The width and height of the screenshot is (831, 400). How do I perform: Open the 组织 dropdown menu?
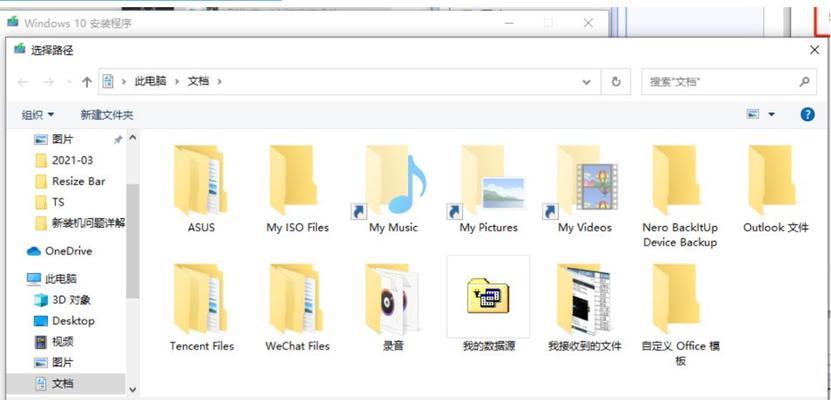coord(38,115)
